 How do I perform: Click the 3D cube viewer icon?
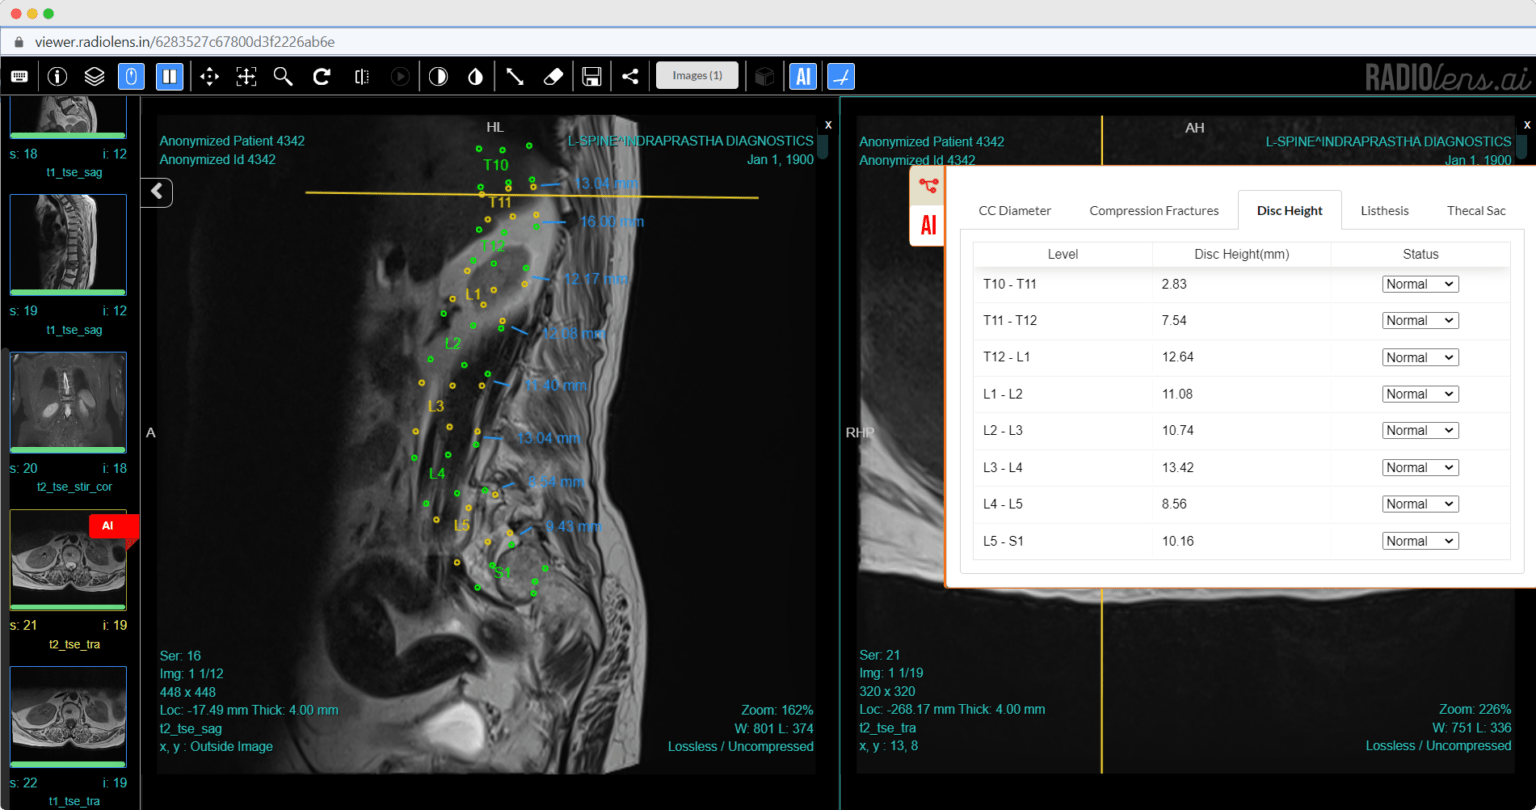[x=763, y=76]
